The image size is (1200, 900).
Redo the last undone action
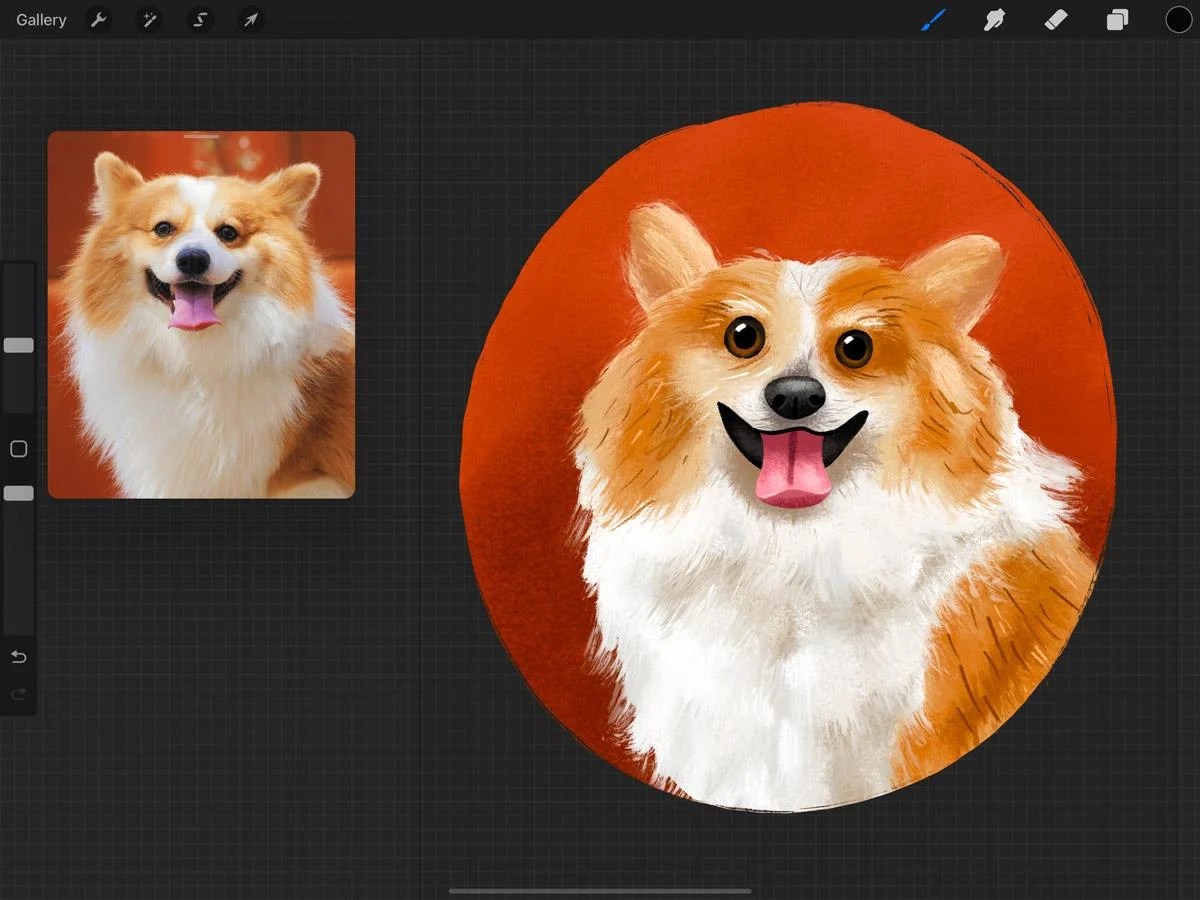18,694
